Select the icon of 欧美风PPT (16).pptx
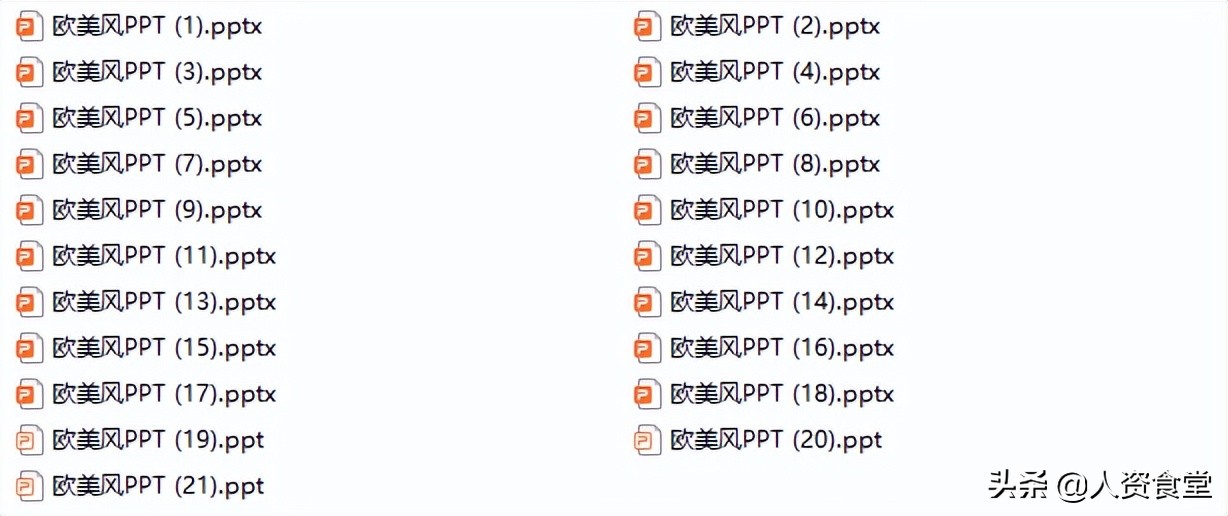The height and width of the screenshot is (516, 1228). click(648, 349)
